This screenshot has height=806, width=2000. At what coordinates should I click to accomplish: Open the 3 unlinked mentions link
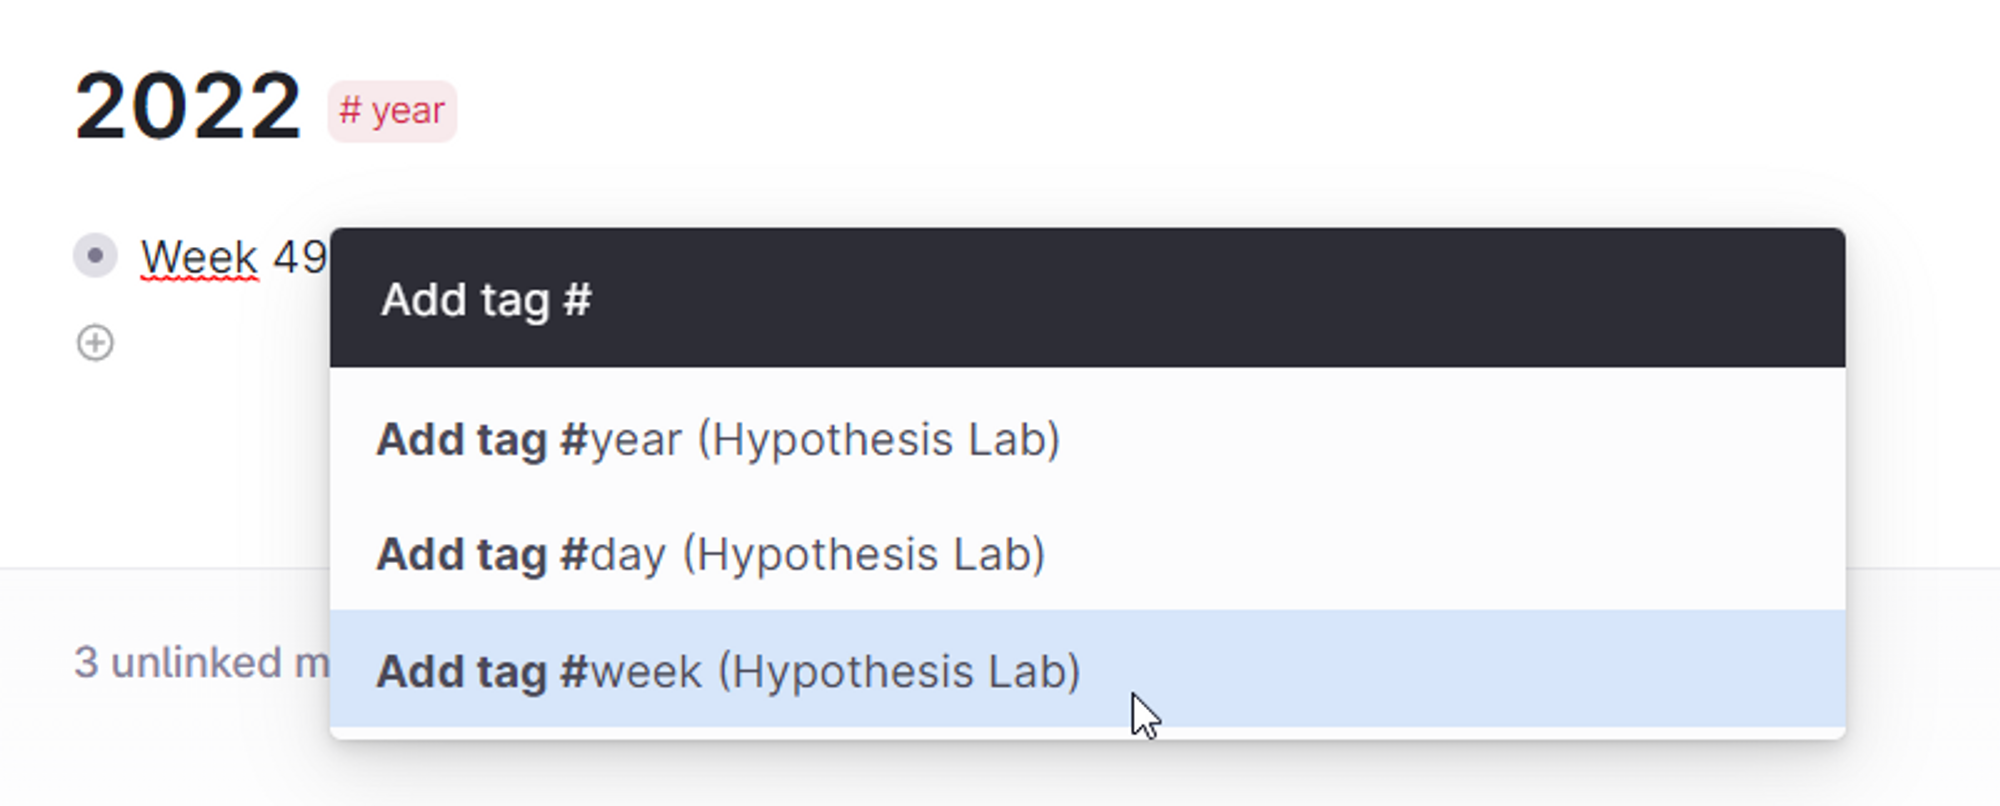pos(201,662)
